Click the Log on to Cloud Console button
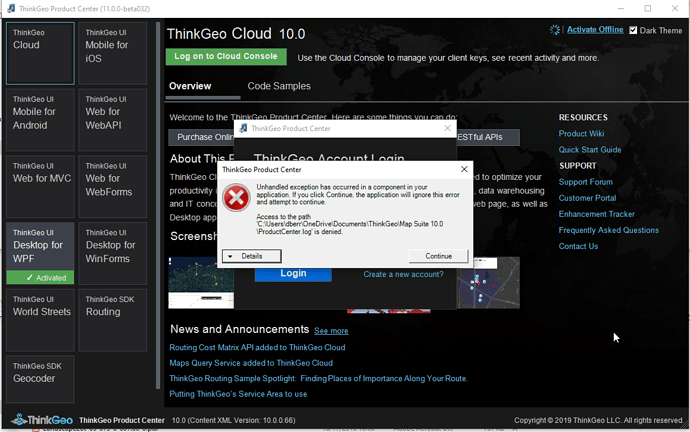The image size is (690, 432). pos(226,56)
